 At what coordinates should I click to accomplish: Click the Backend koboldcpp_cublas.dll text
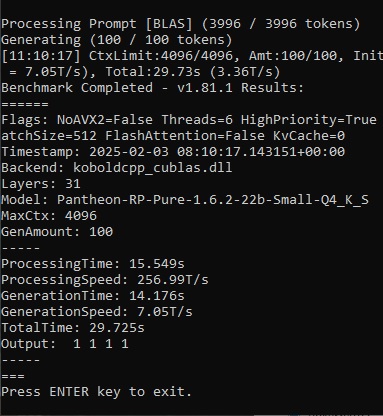117,168
